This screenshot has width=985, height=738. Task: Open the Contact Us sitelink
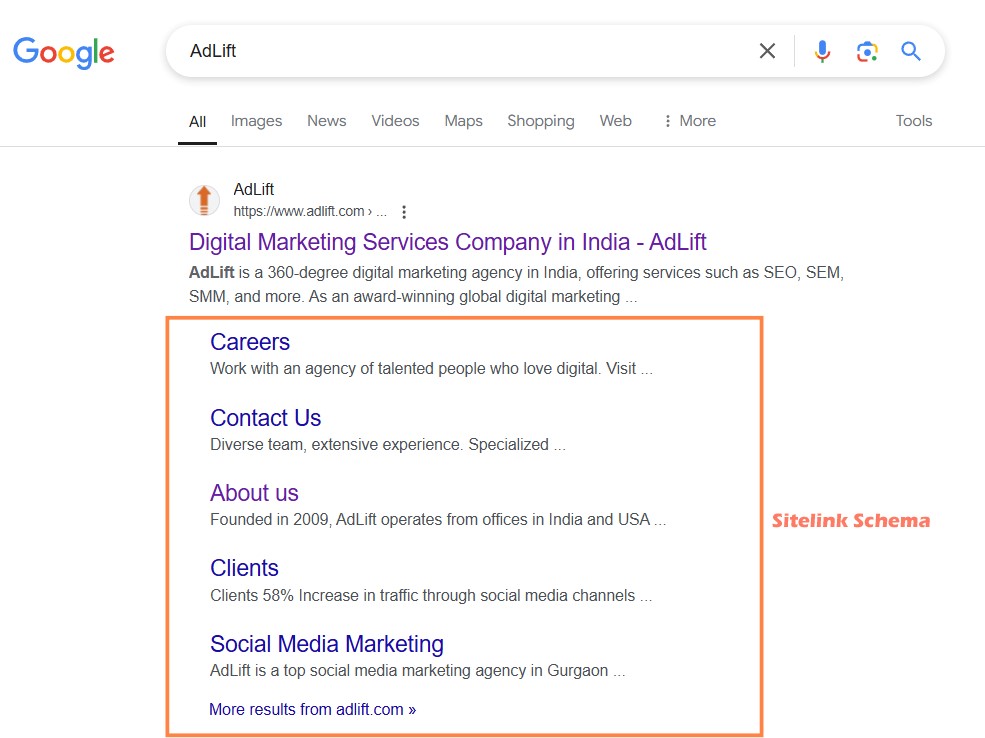(266, 418)
